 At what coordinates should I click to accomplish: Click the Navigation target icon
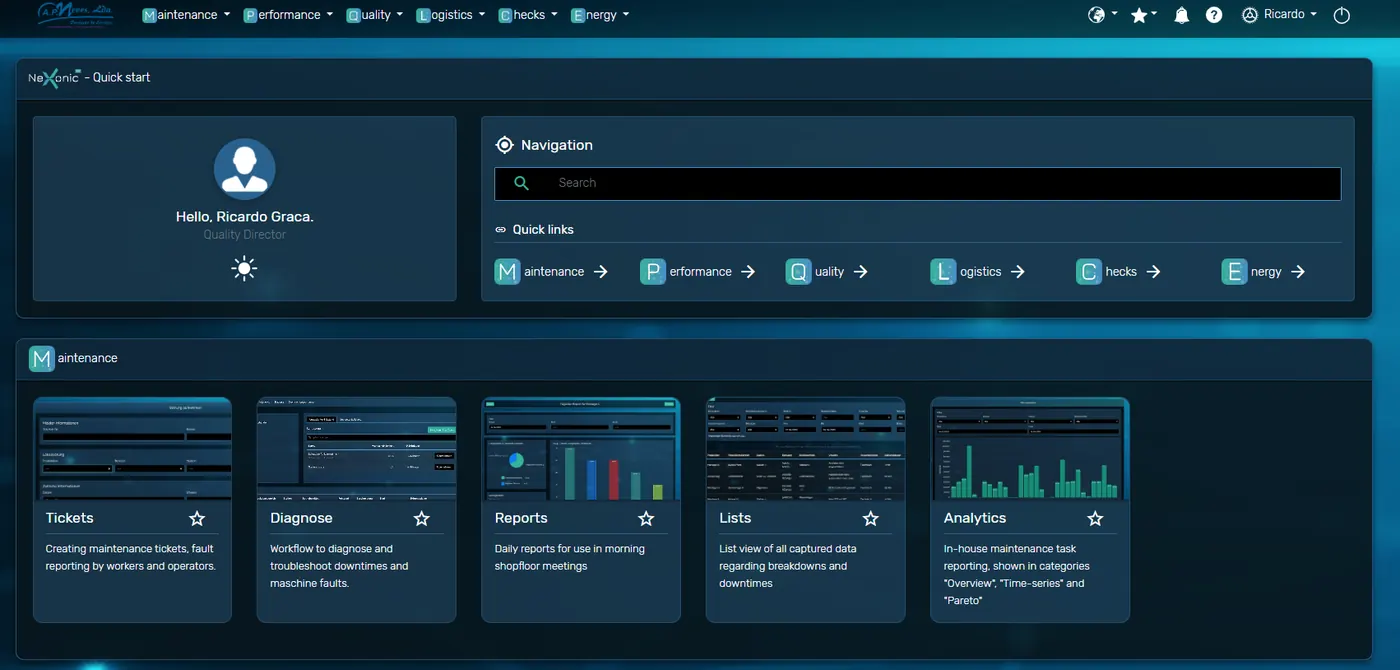coord(505,145)
